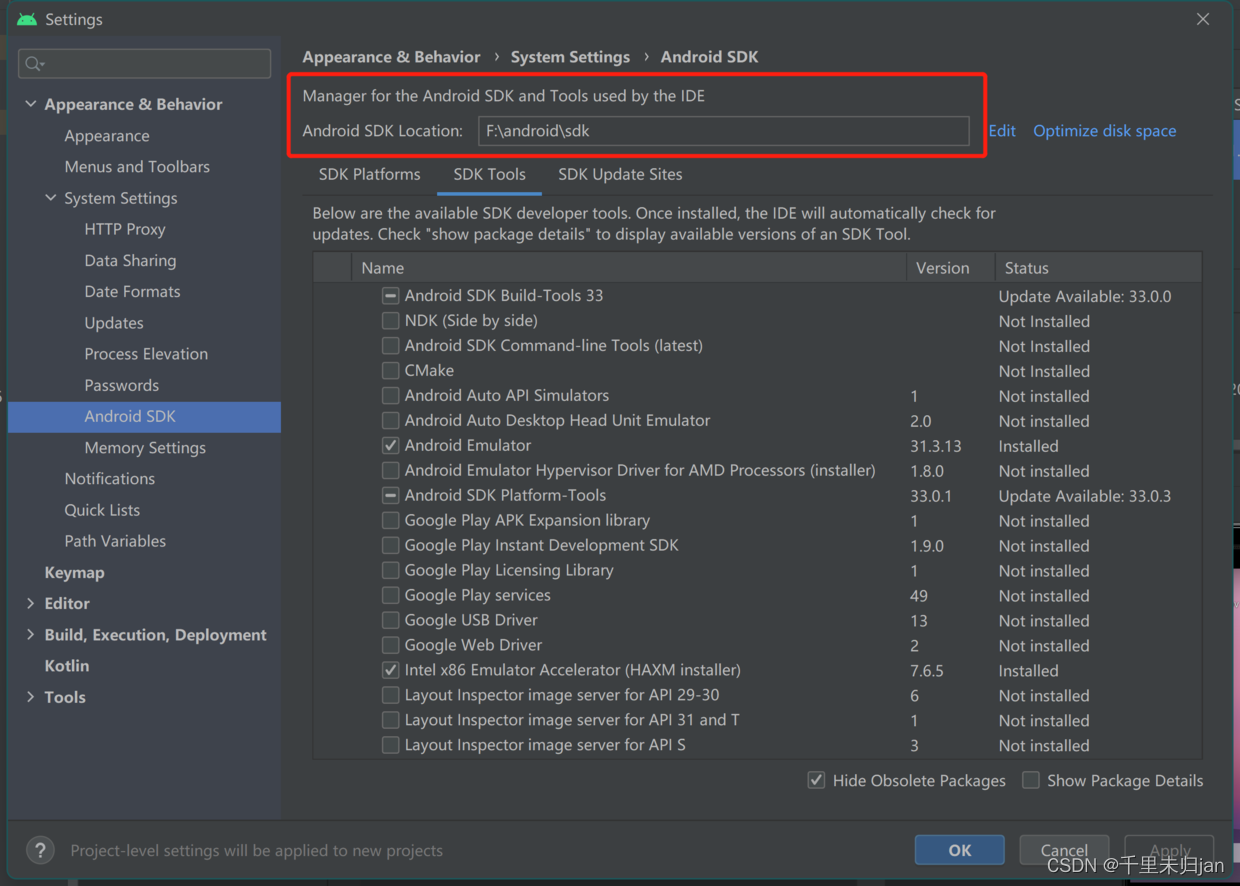This screenshot has width=1240, height=886.
Task: Click the Android SDK Location field
Action: [x=724, y=131]
